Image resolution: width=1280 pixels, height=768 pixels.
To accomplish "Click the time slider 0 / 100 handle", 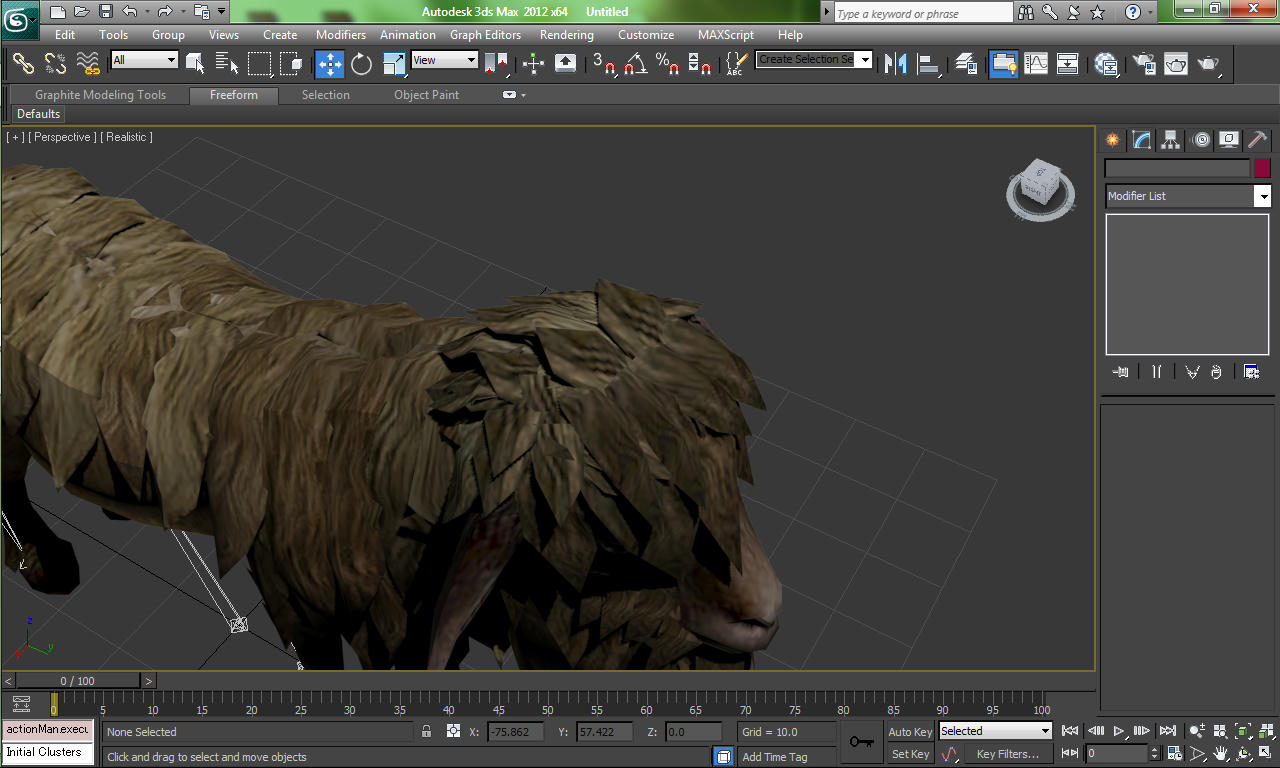I will (77, 681).
